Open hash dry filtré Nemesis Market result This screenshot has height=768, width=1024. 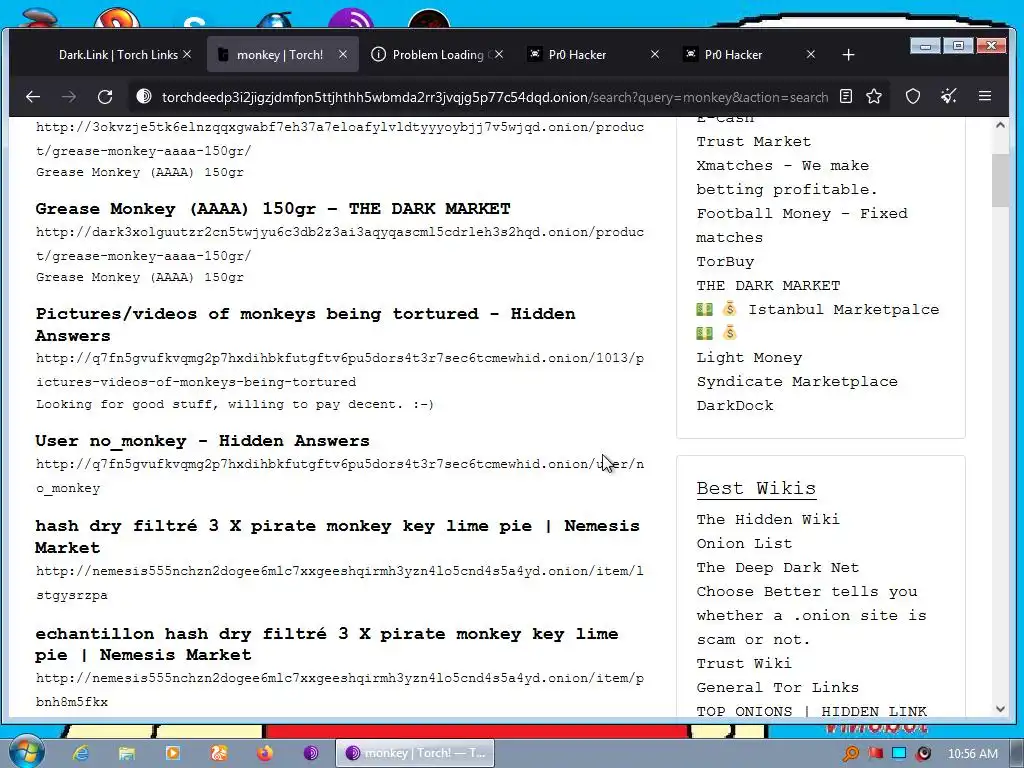[x=337, y=536]
